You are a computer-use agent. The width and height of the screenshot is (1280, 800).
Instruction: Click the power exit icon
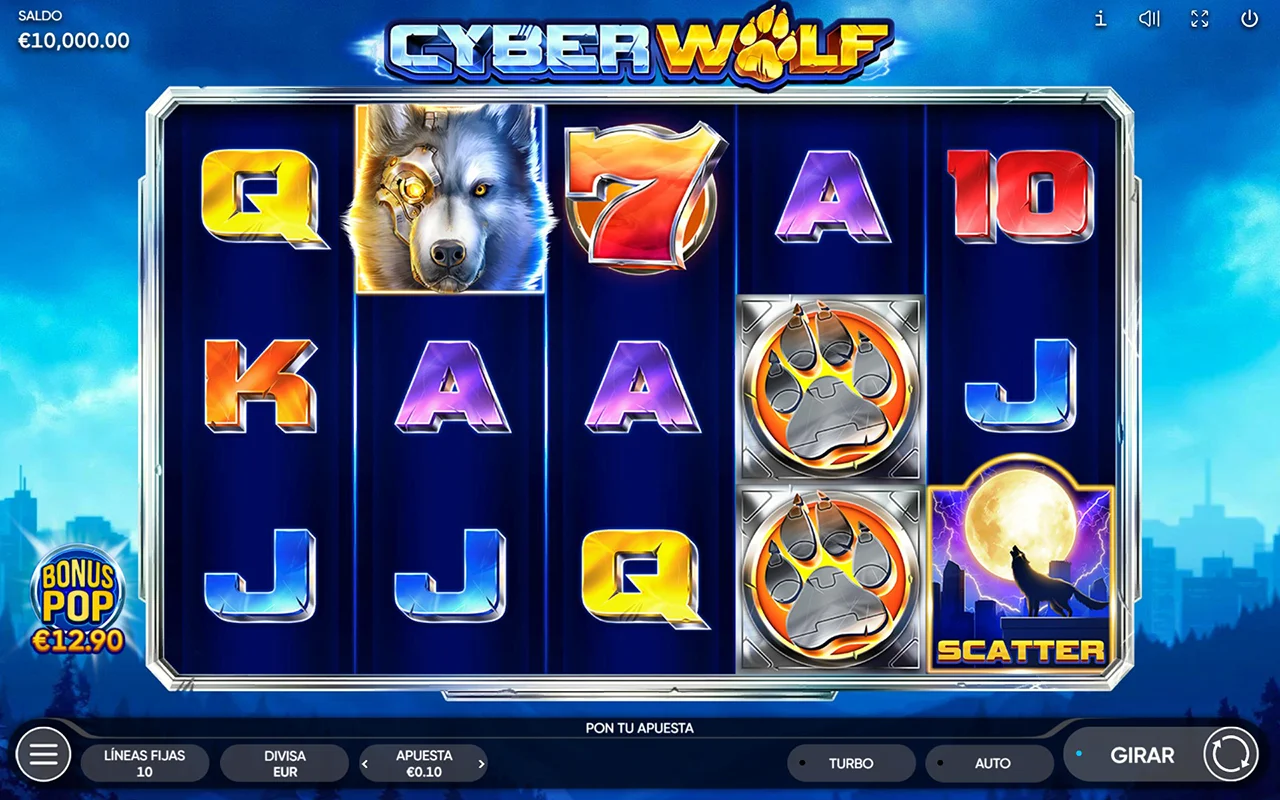(x=1249, y=19)
